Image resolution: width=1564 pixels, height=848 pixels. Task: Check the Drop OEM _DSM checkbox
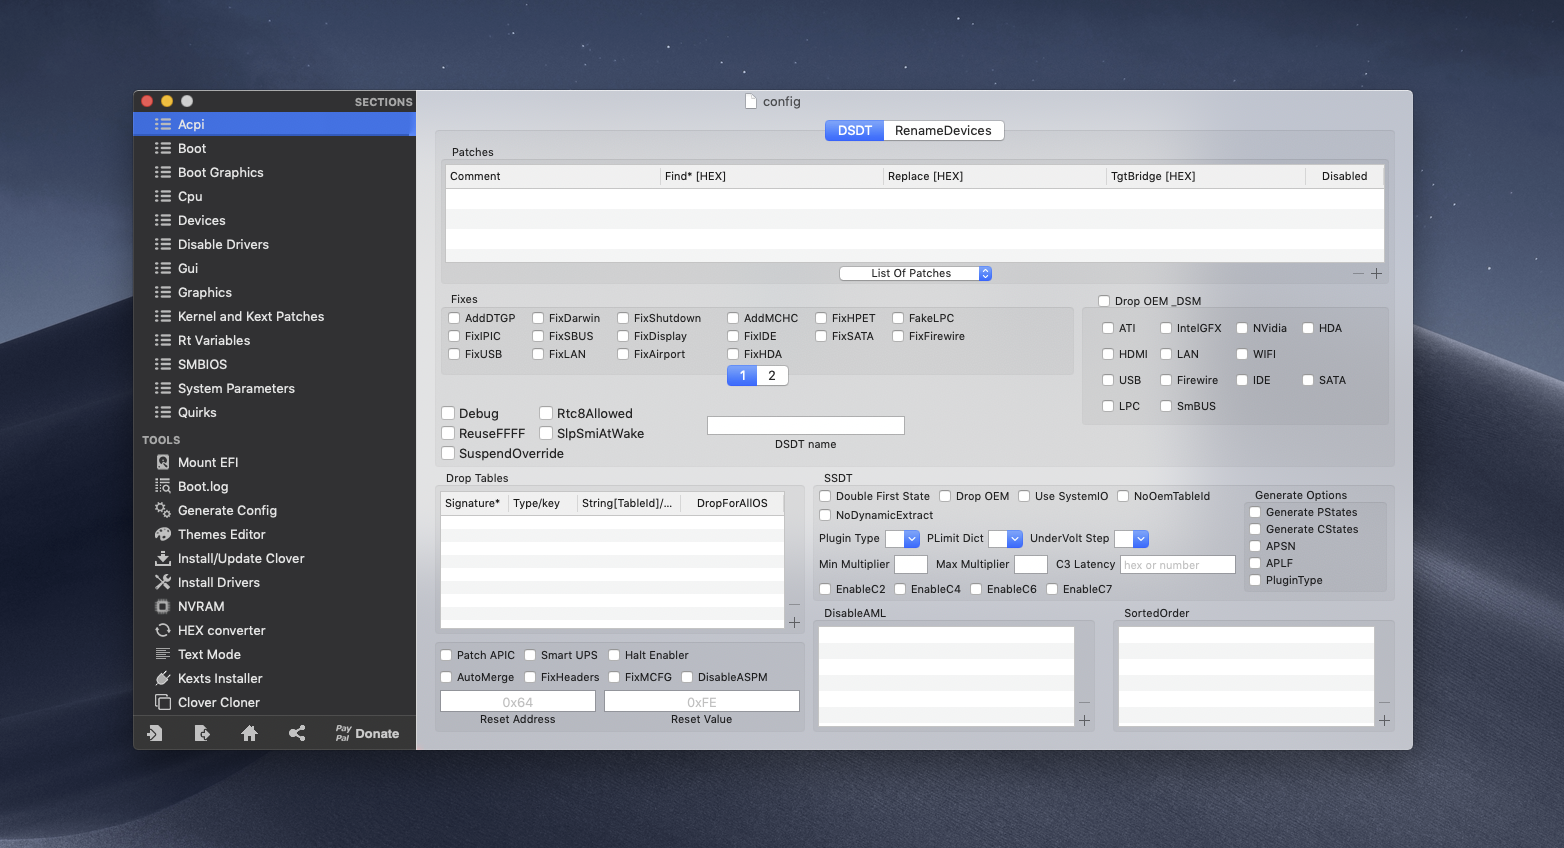1104,301
